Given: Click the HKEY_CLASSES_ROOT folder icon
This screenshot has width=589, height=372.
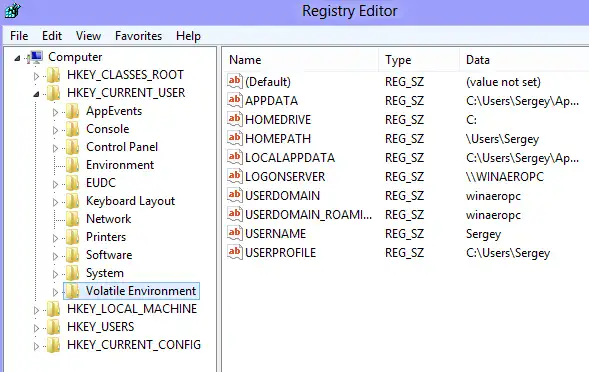Looking at the screenshot, I should click(54, 75).
